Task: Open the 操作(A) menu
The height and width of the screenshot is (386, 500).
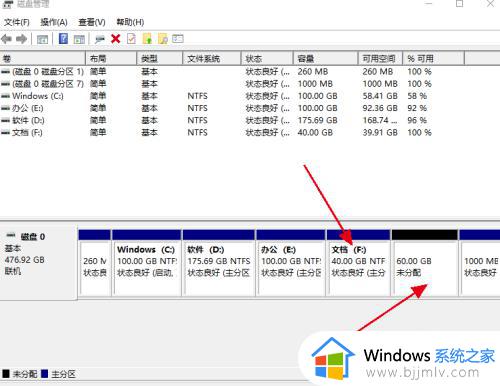Action: pos(54,22)
